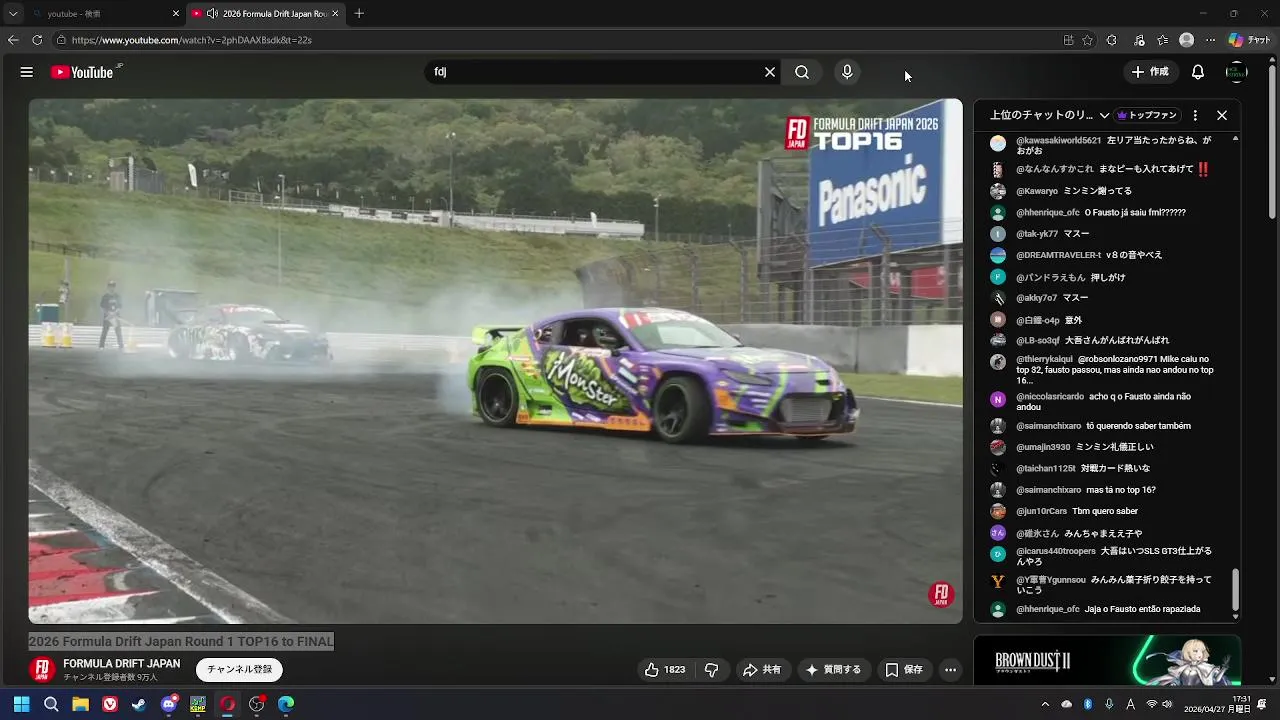The height and width of the screenshot is (720, 1280).
Task: Click the トップファン badge in chat header
Action: [x=1148, y=115]
